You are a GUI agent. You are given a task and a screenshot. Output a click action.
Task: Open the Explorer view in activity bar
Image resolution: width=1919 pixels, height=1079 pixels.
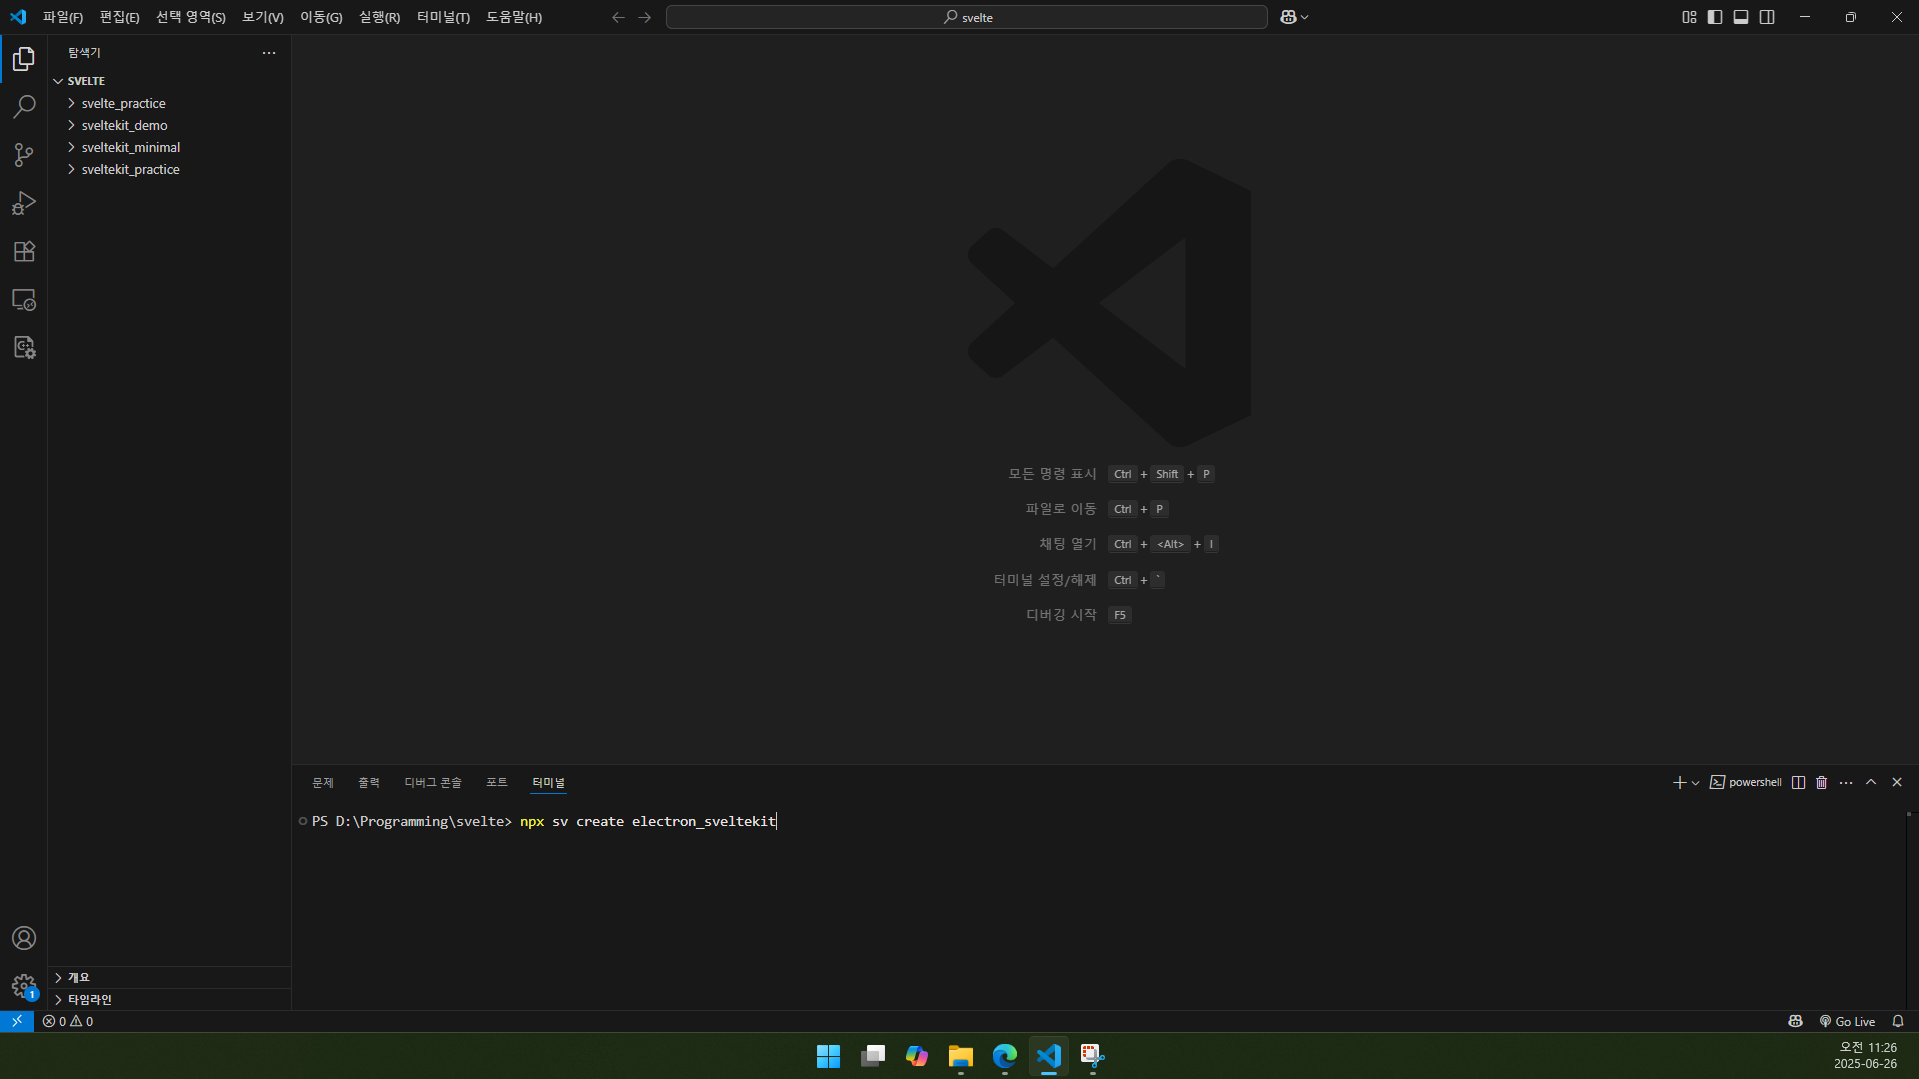click(x=24, y=59)
